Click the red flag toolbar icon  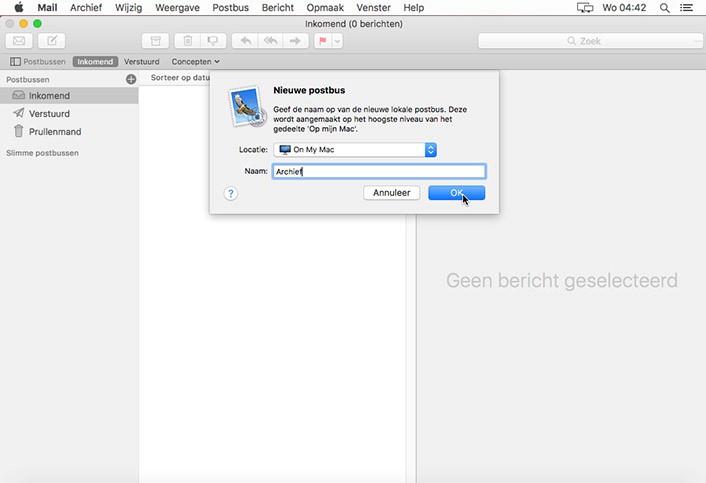click(324, 41)
